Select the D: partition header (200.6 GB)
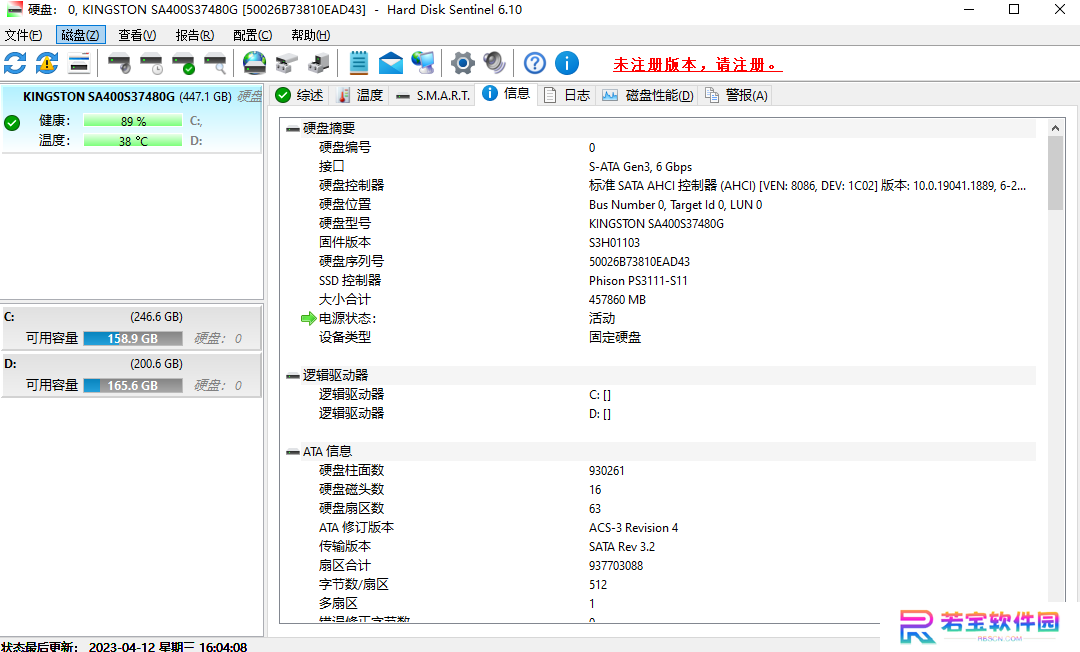 pyautogui.click(x=132, y=364)
